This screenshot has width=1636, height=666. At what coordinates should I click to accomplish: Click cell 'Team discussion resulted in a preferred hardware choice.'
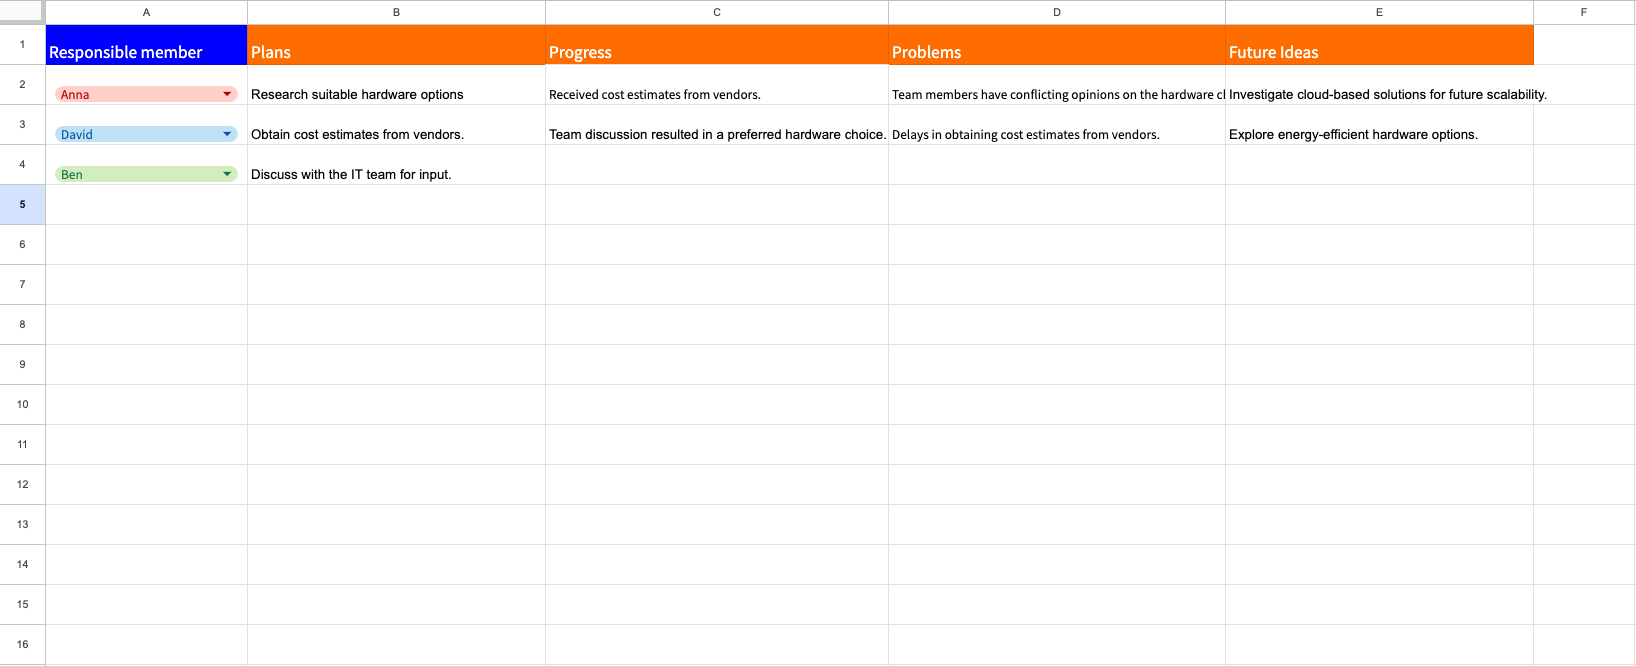pyautogui.click(x=717, y=125)
